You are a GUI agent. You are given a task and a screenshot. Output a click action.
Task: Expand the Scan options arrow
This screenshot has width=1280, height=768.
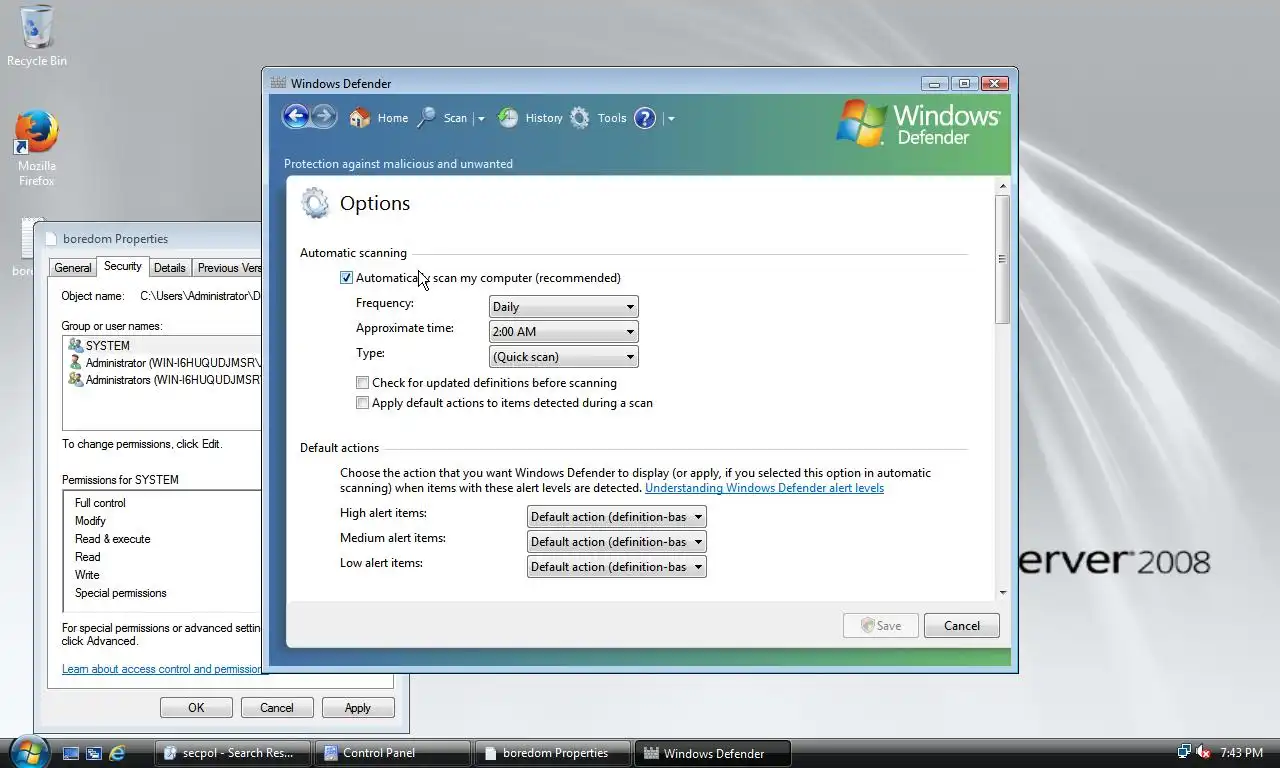coord(480,119)
